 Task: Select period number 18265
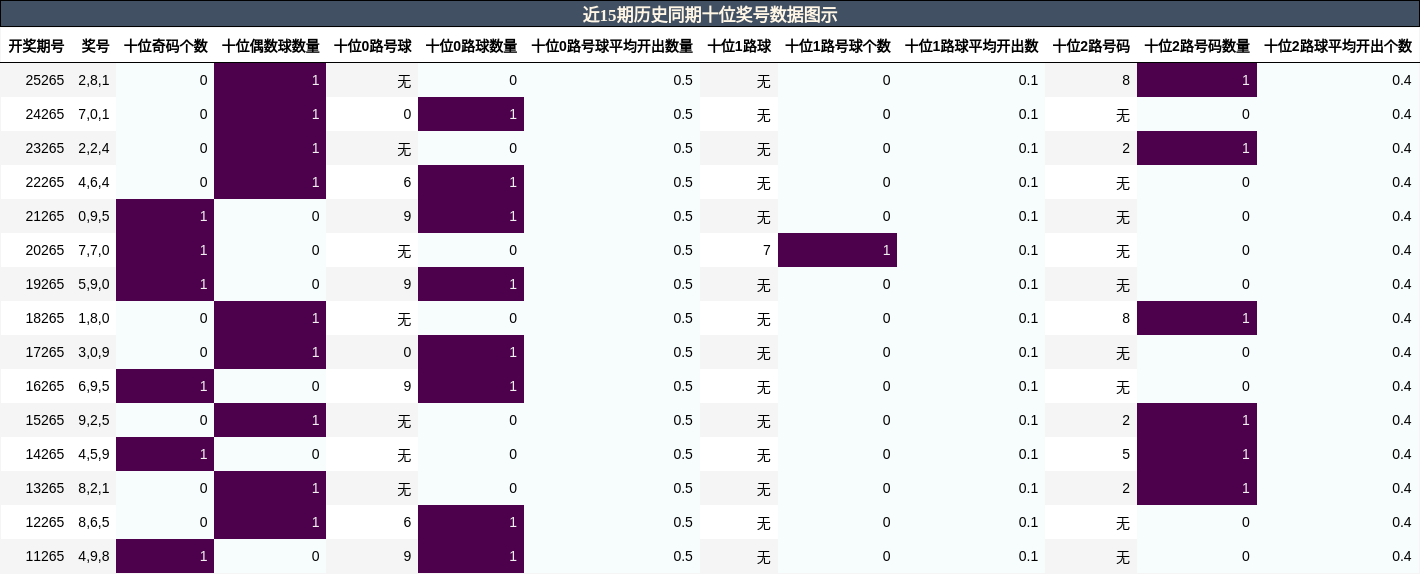pos(45,318)
